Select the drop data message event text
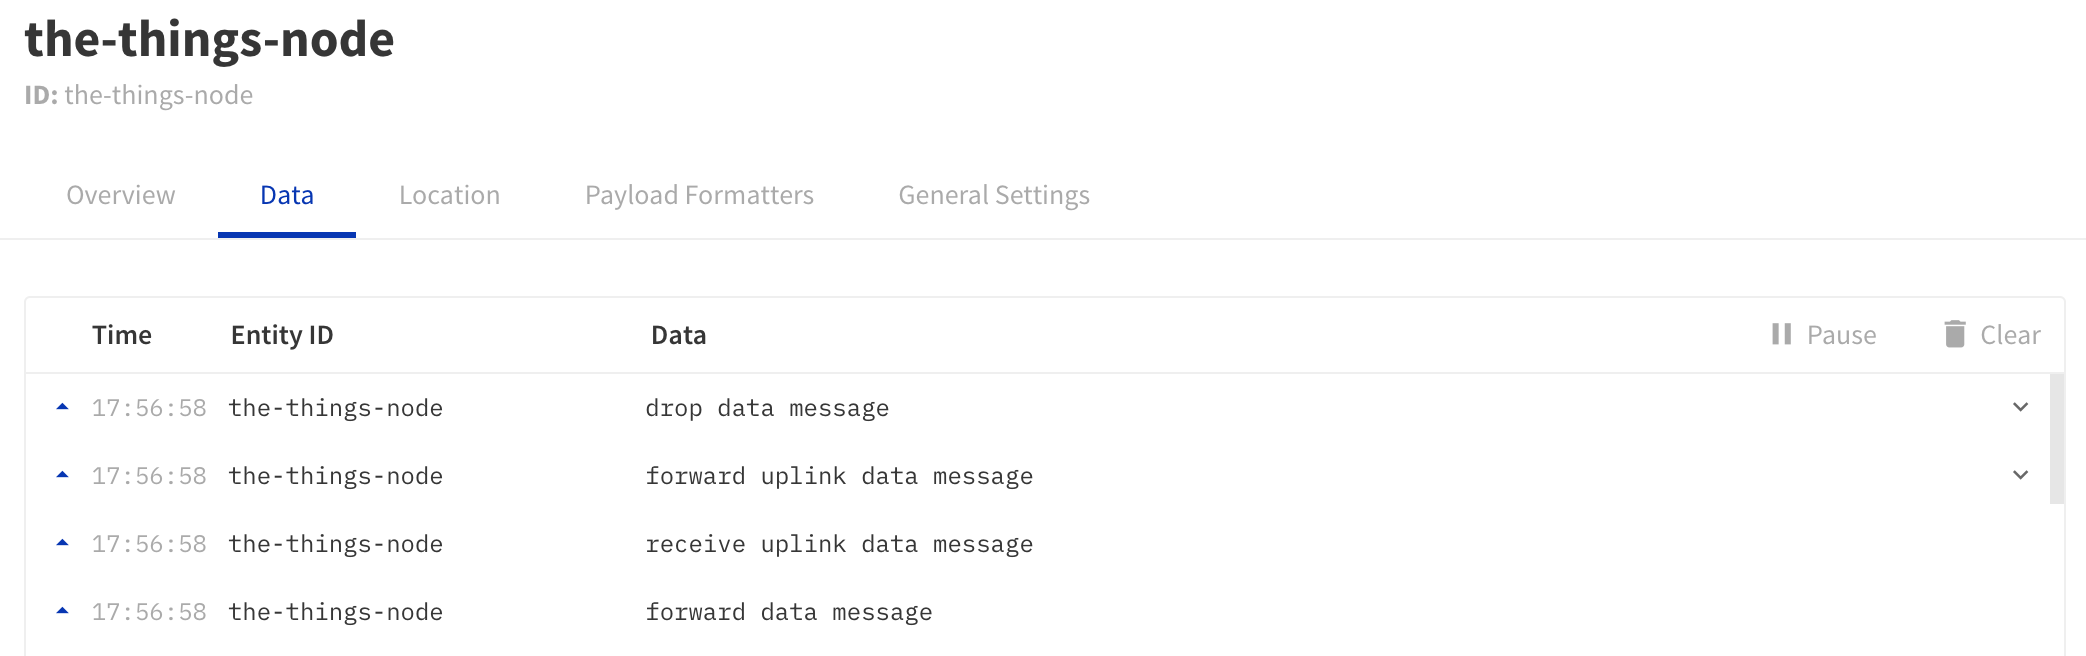 767,407
